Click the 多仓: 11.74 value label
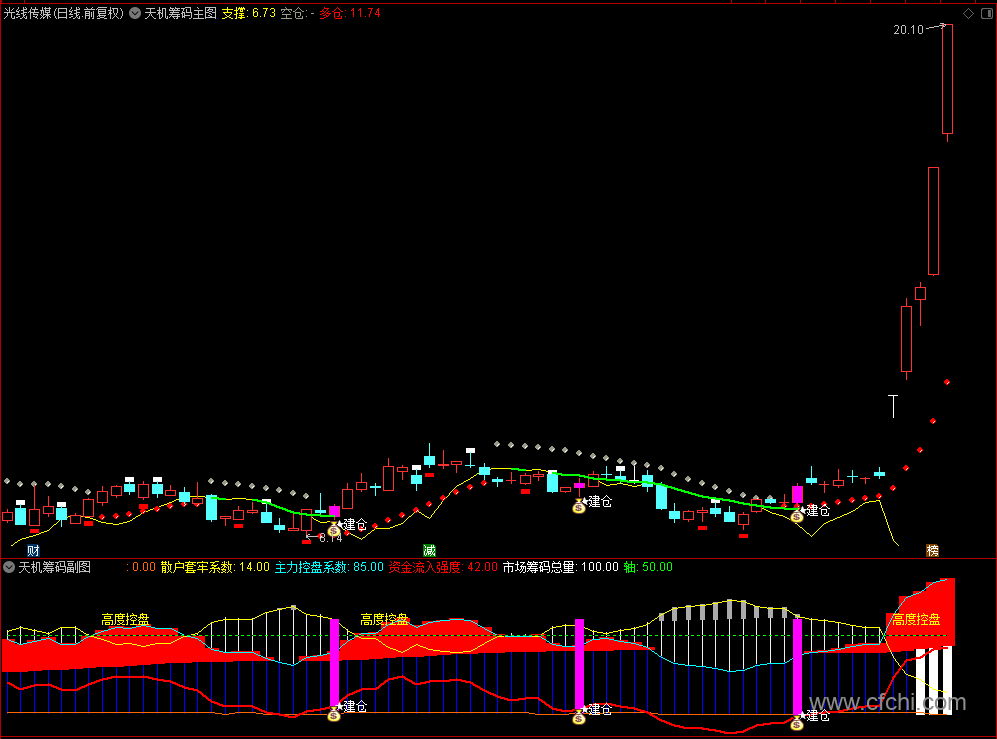This screenshot has width=997, height=739. pyautogui.click(x=350, y=13)
